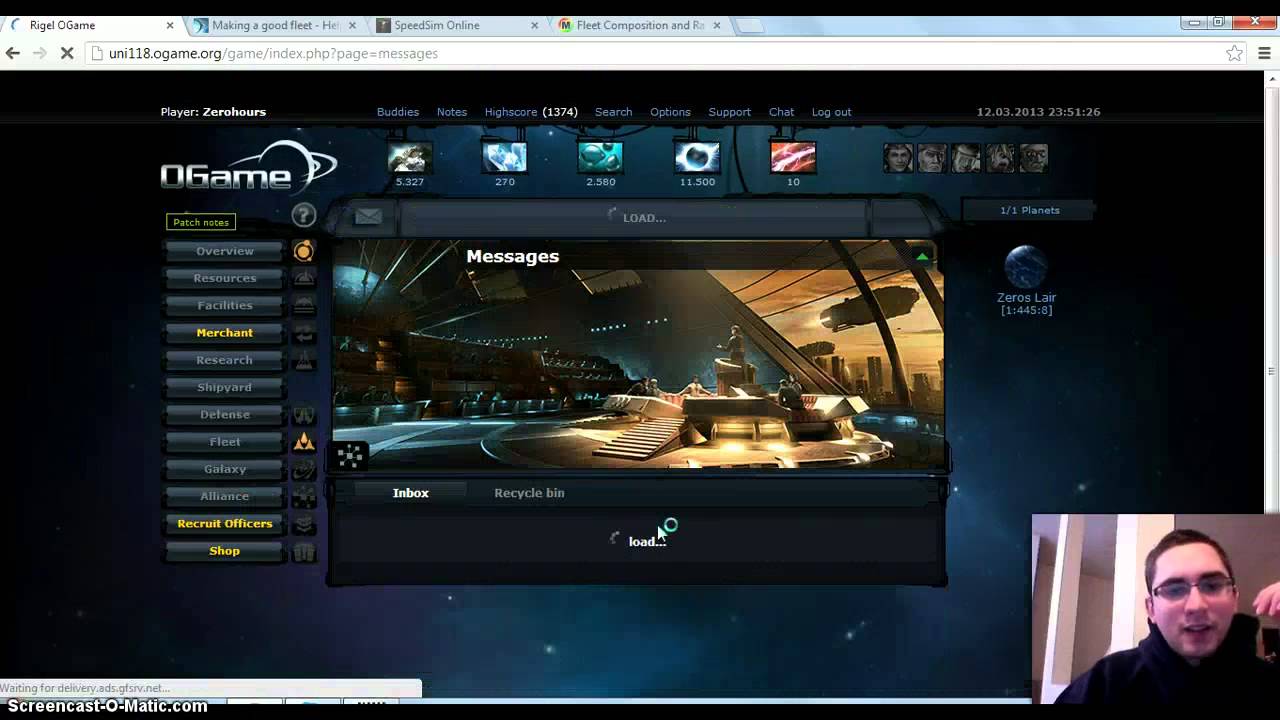Open the Options link
This screenshot has width=1280, height=720.
coord(670,112)
